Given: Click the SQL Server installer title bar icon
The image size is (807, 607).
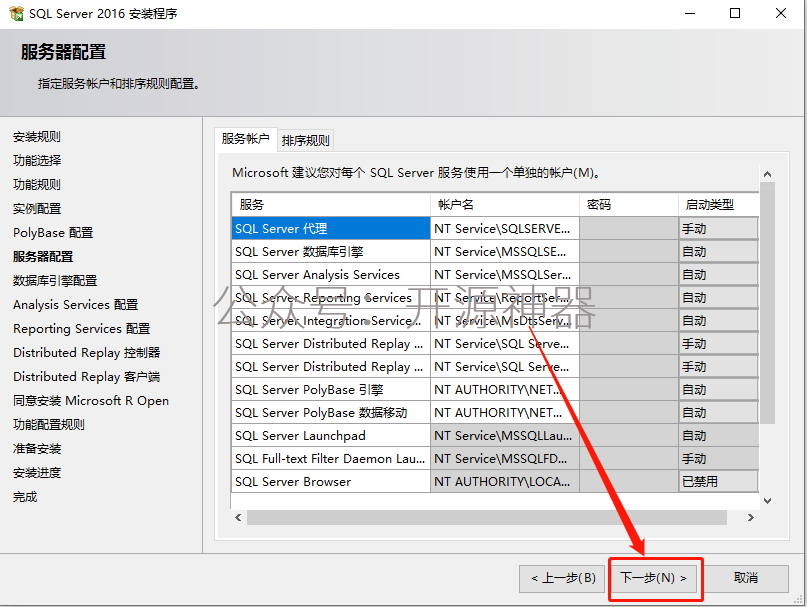Looking at the screenshot, I should (16, 14).
